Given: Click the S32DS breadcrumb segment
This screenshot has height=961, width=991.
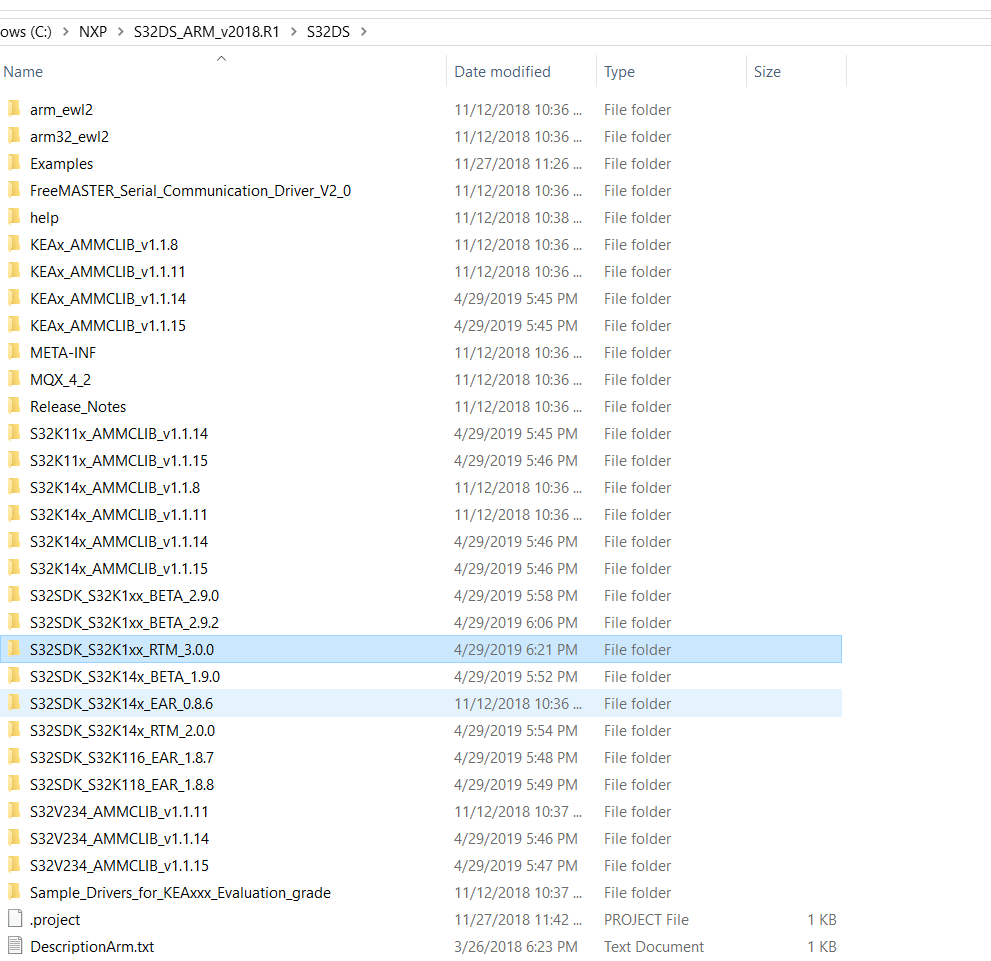Looking at the screenshot, I should click(x=328, y=32).
